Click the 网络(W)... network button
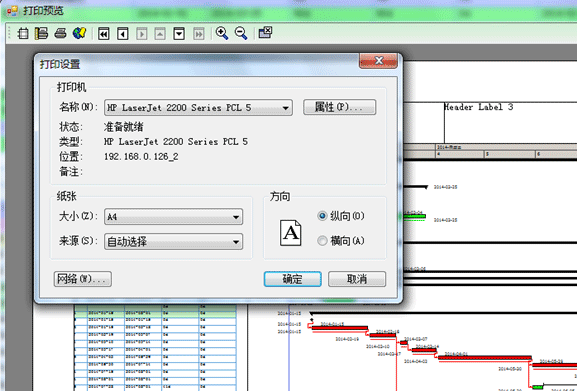 [x=83, y=279]
